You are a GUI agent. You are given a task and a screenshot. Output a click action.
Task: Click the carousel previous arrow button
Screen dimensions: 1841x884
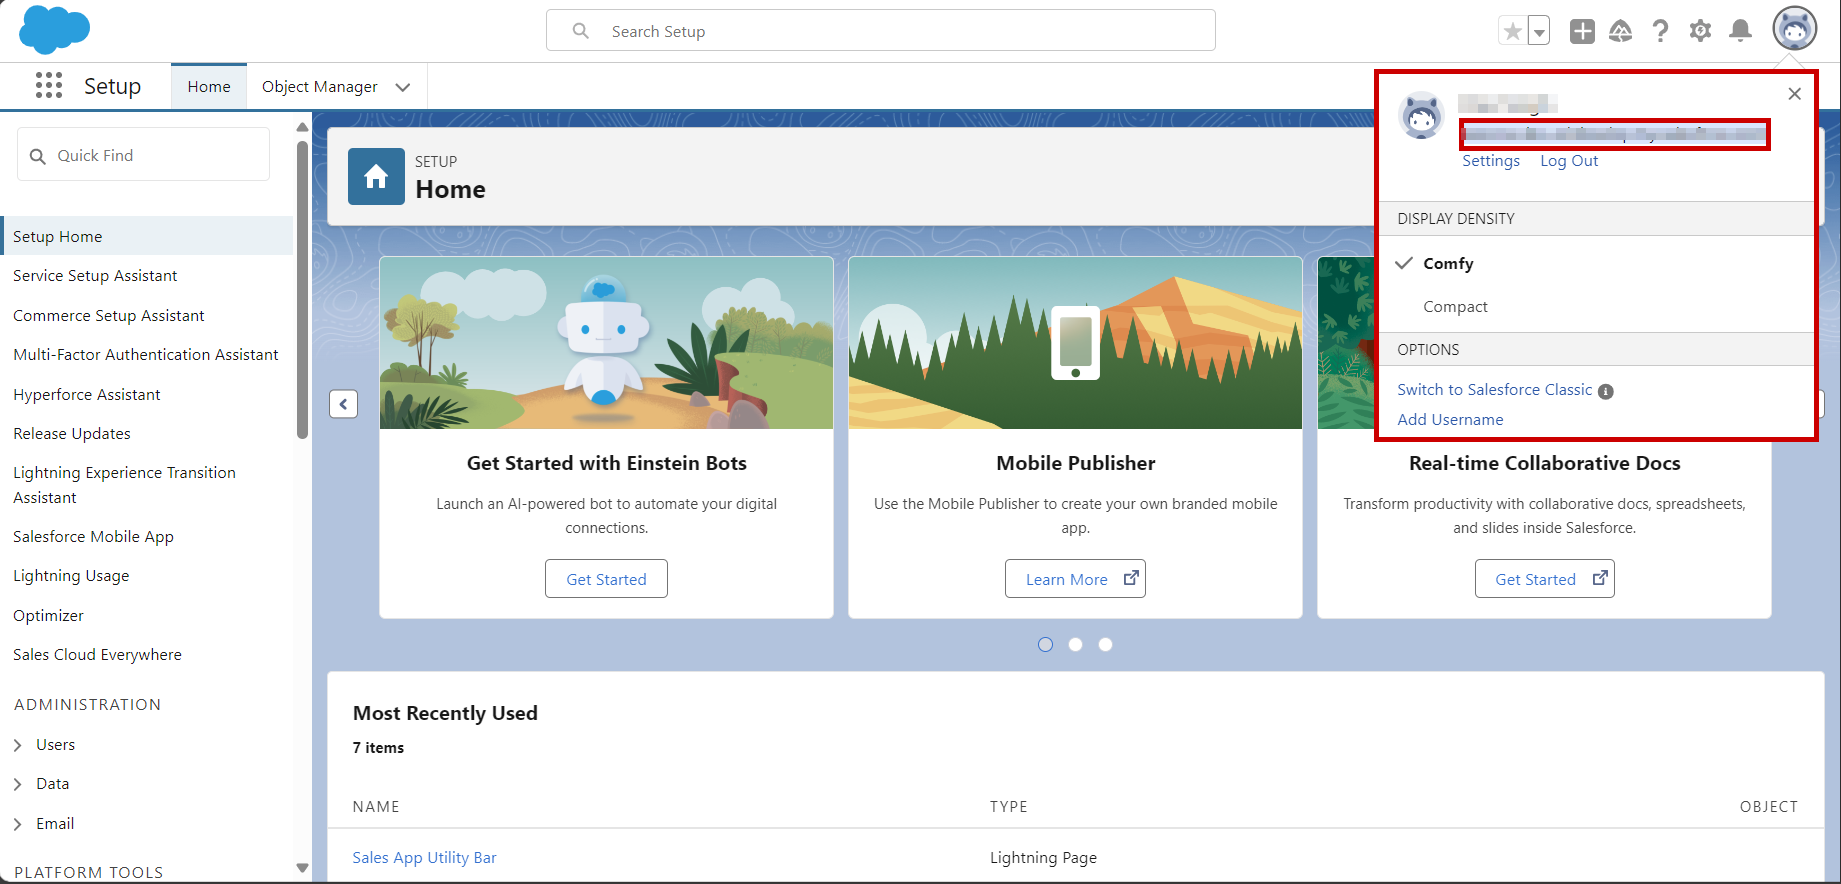(x=343, y=404)
